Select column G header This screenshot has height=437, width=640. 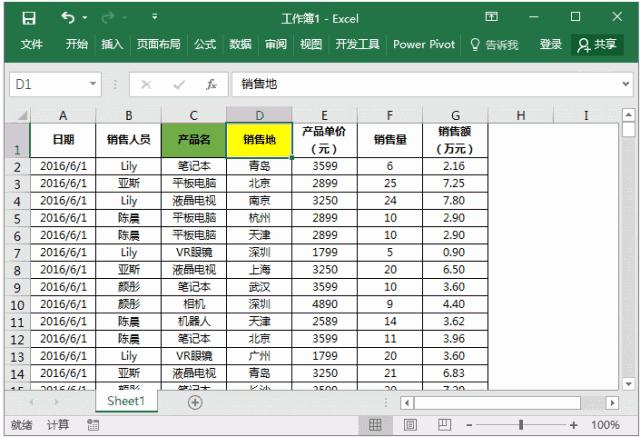(456, 115)
